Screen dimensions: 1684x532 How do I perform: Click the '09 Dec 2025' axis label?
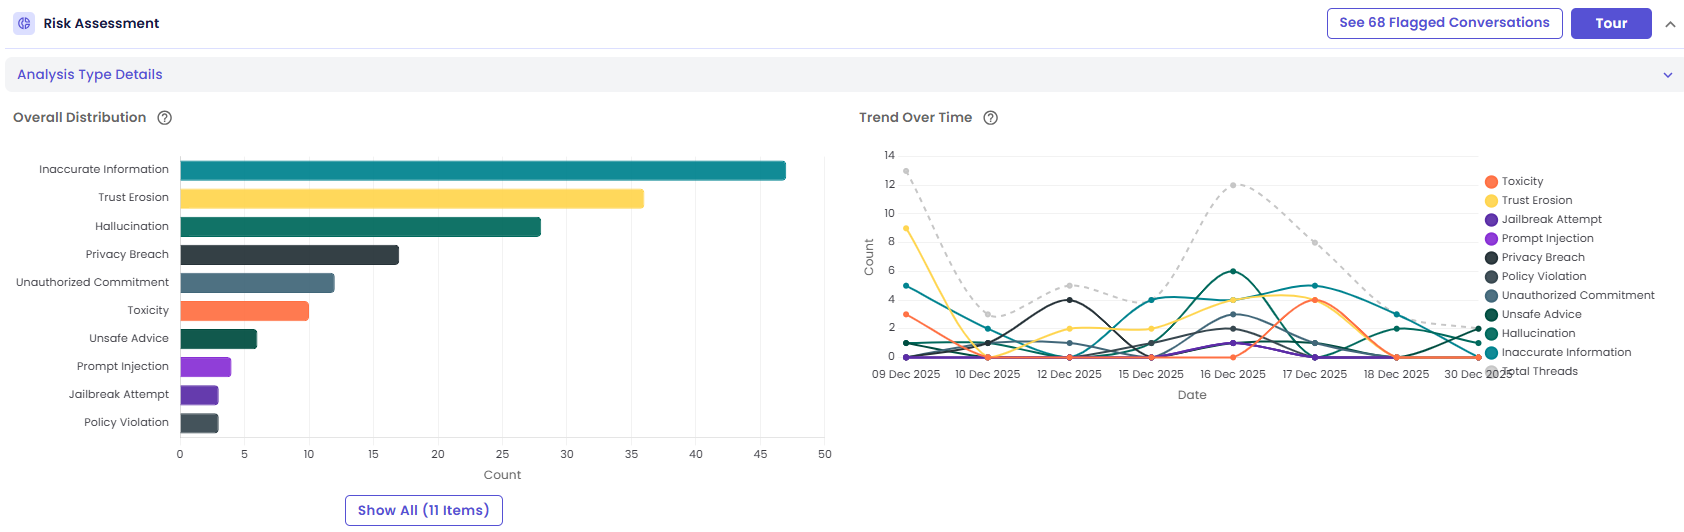tap(906, 374)
